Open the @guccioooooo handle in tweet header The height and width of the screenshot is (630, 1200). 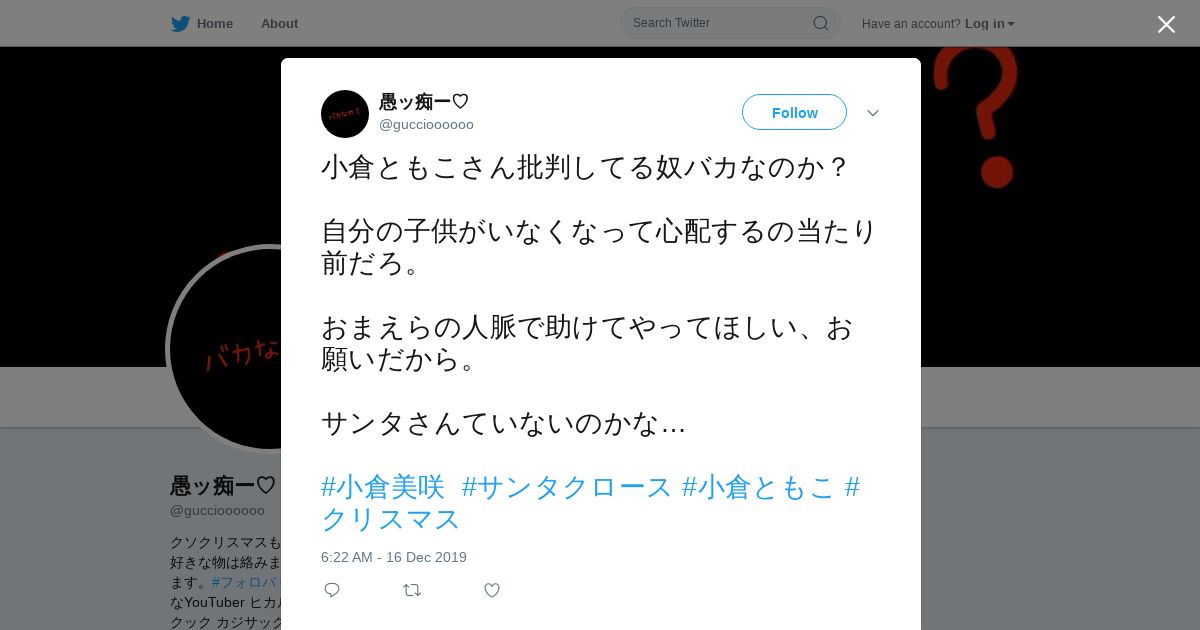click(x=426, y=124)
